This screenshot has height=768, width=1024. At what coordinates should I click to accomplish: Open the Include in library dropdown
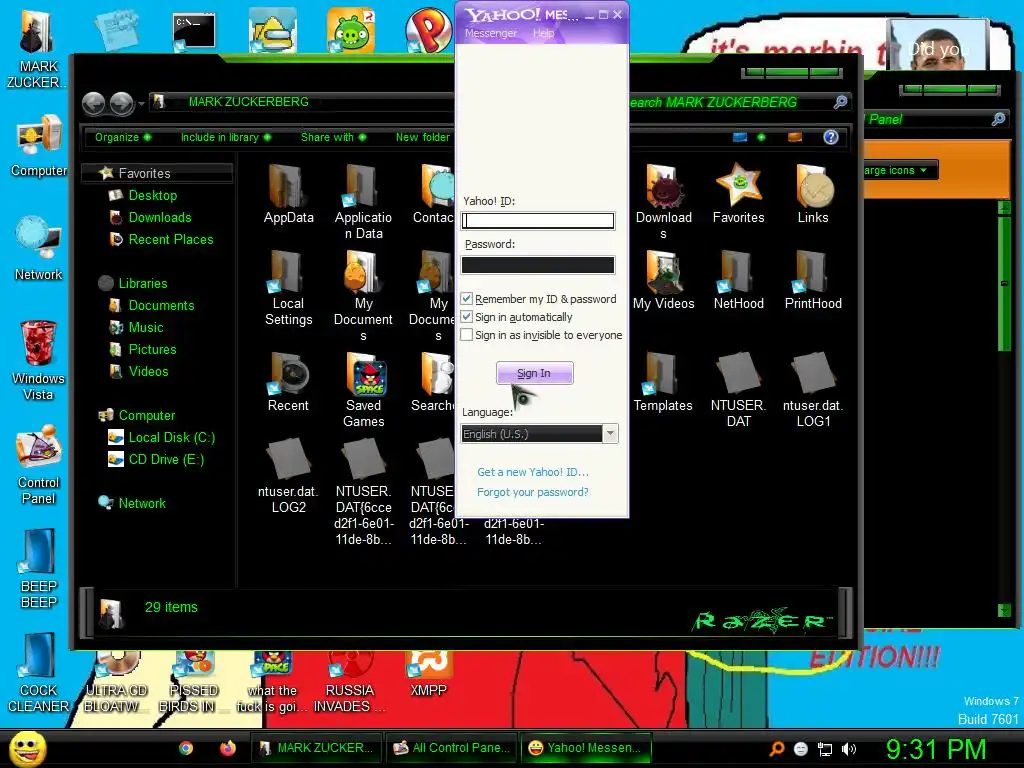point(225,137)
